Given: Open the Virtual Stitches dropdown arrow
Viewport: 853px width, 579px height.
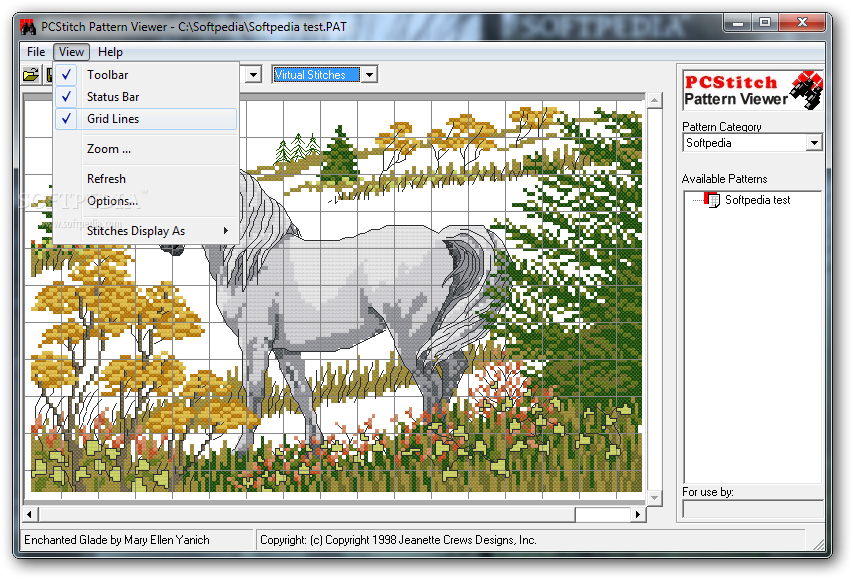Looking at the screenshot, I should [370, 75].
